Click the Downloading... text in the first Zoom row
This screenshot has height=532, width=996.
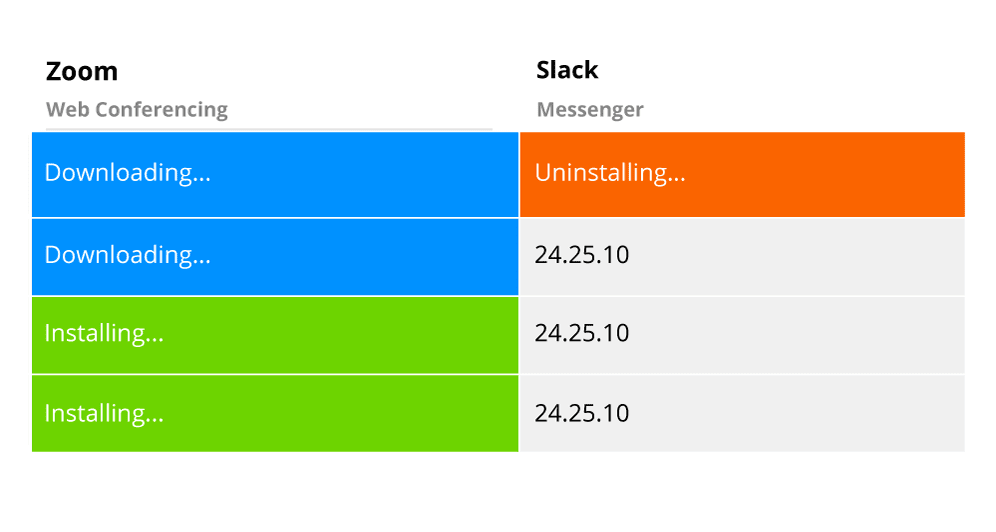coord(127,173)
